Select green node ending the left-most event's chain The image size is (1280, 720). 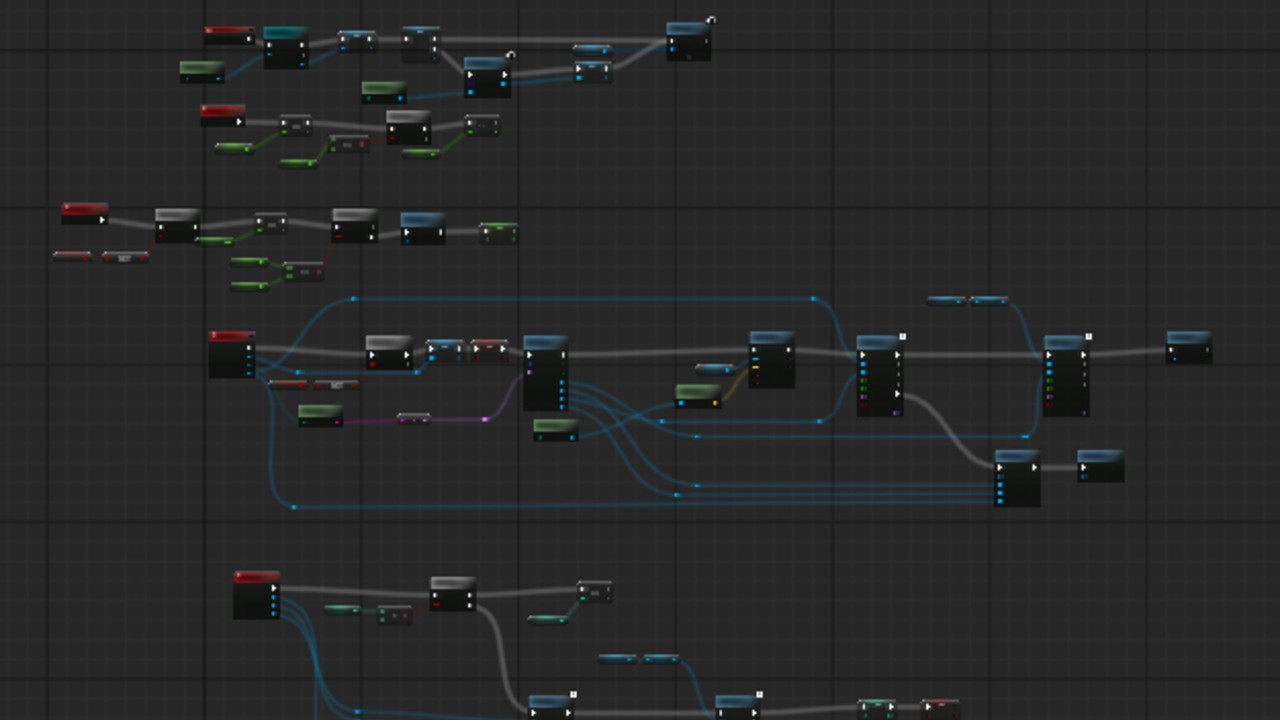click(x=498, y=234)
